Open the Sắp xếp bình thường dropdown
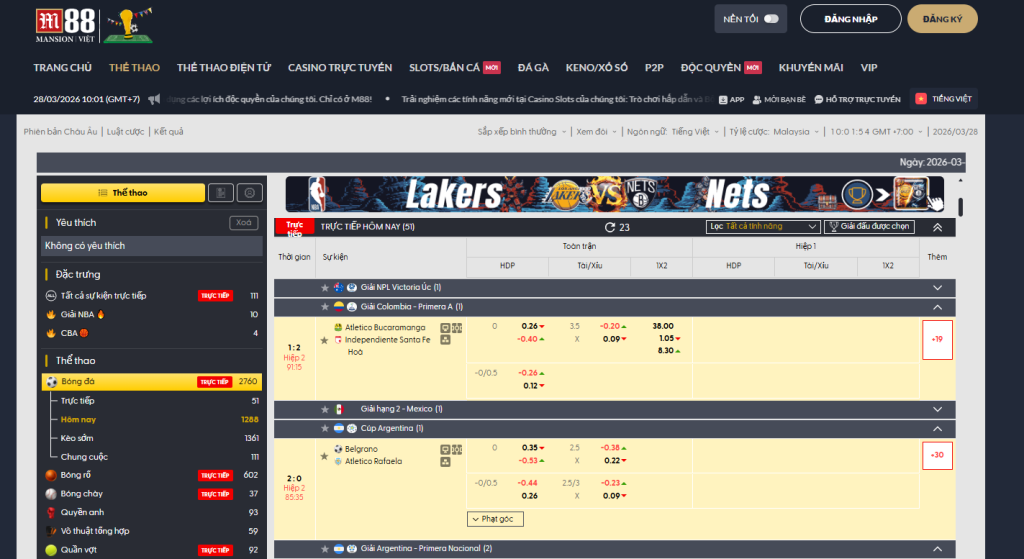The image size is (1024, 559). point(522,132)
